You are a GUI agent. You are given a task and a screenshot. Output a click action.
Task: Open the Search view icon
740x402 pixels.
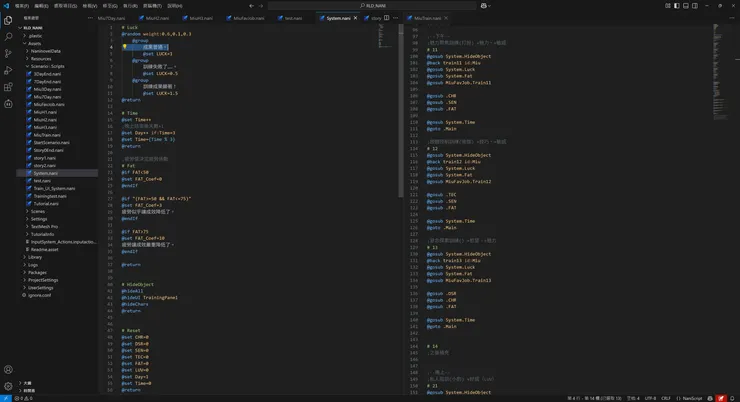click(x=8, y=37)
